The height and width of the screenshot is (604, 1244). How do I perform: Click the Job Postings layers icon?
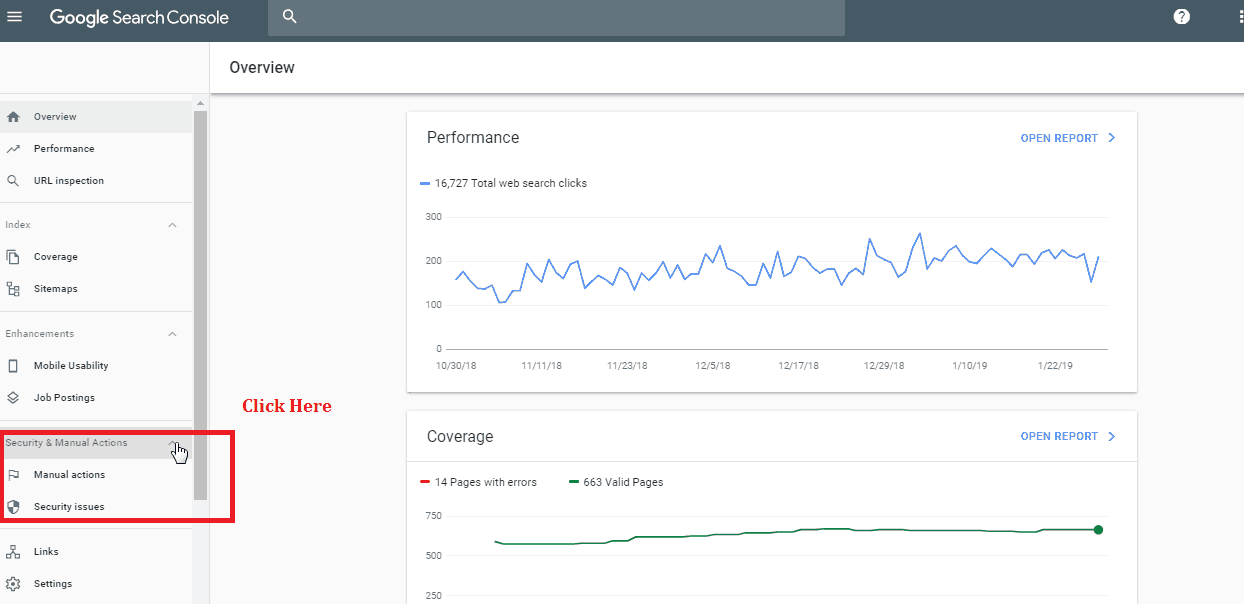click(x=13, y=398)
